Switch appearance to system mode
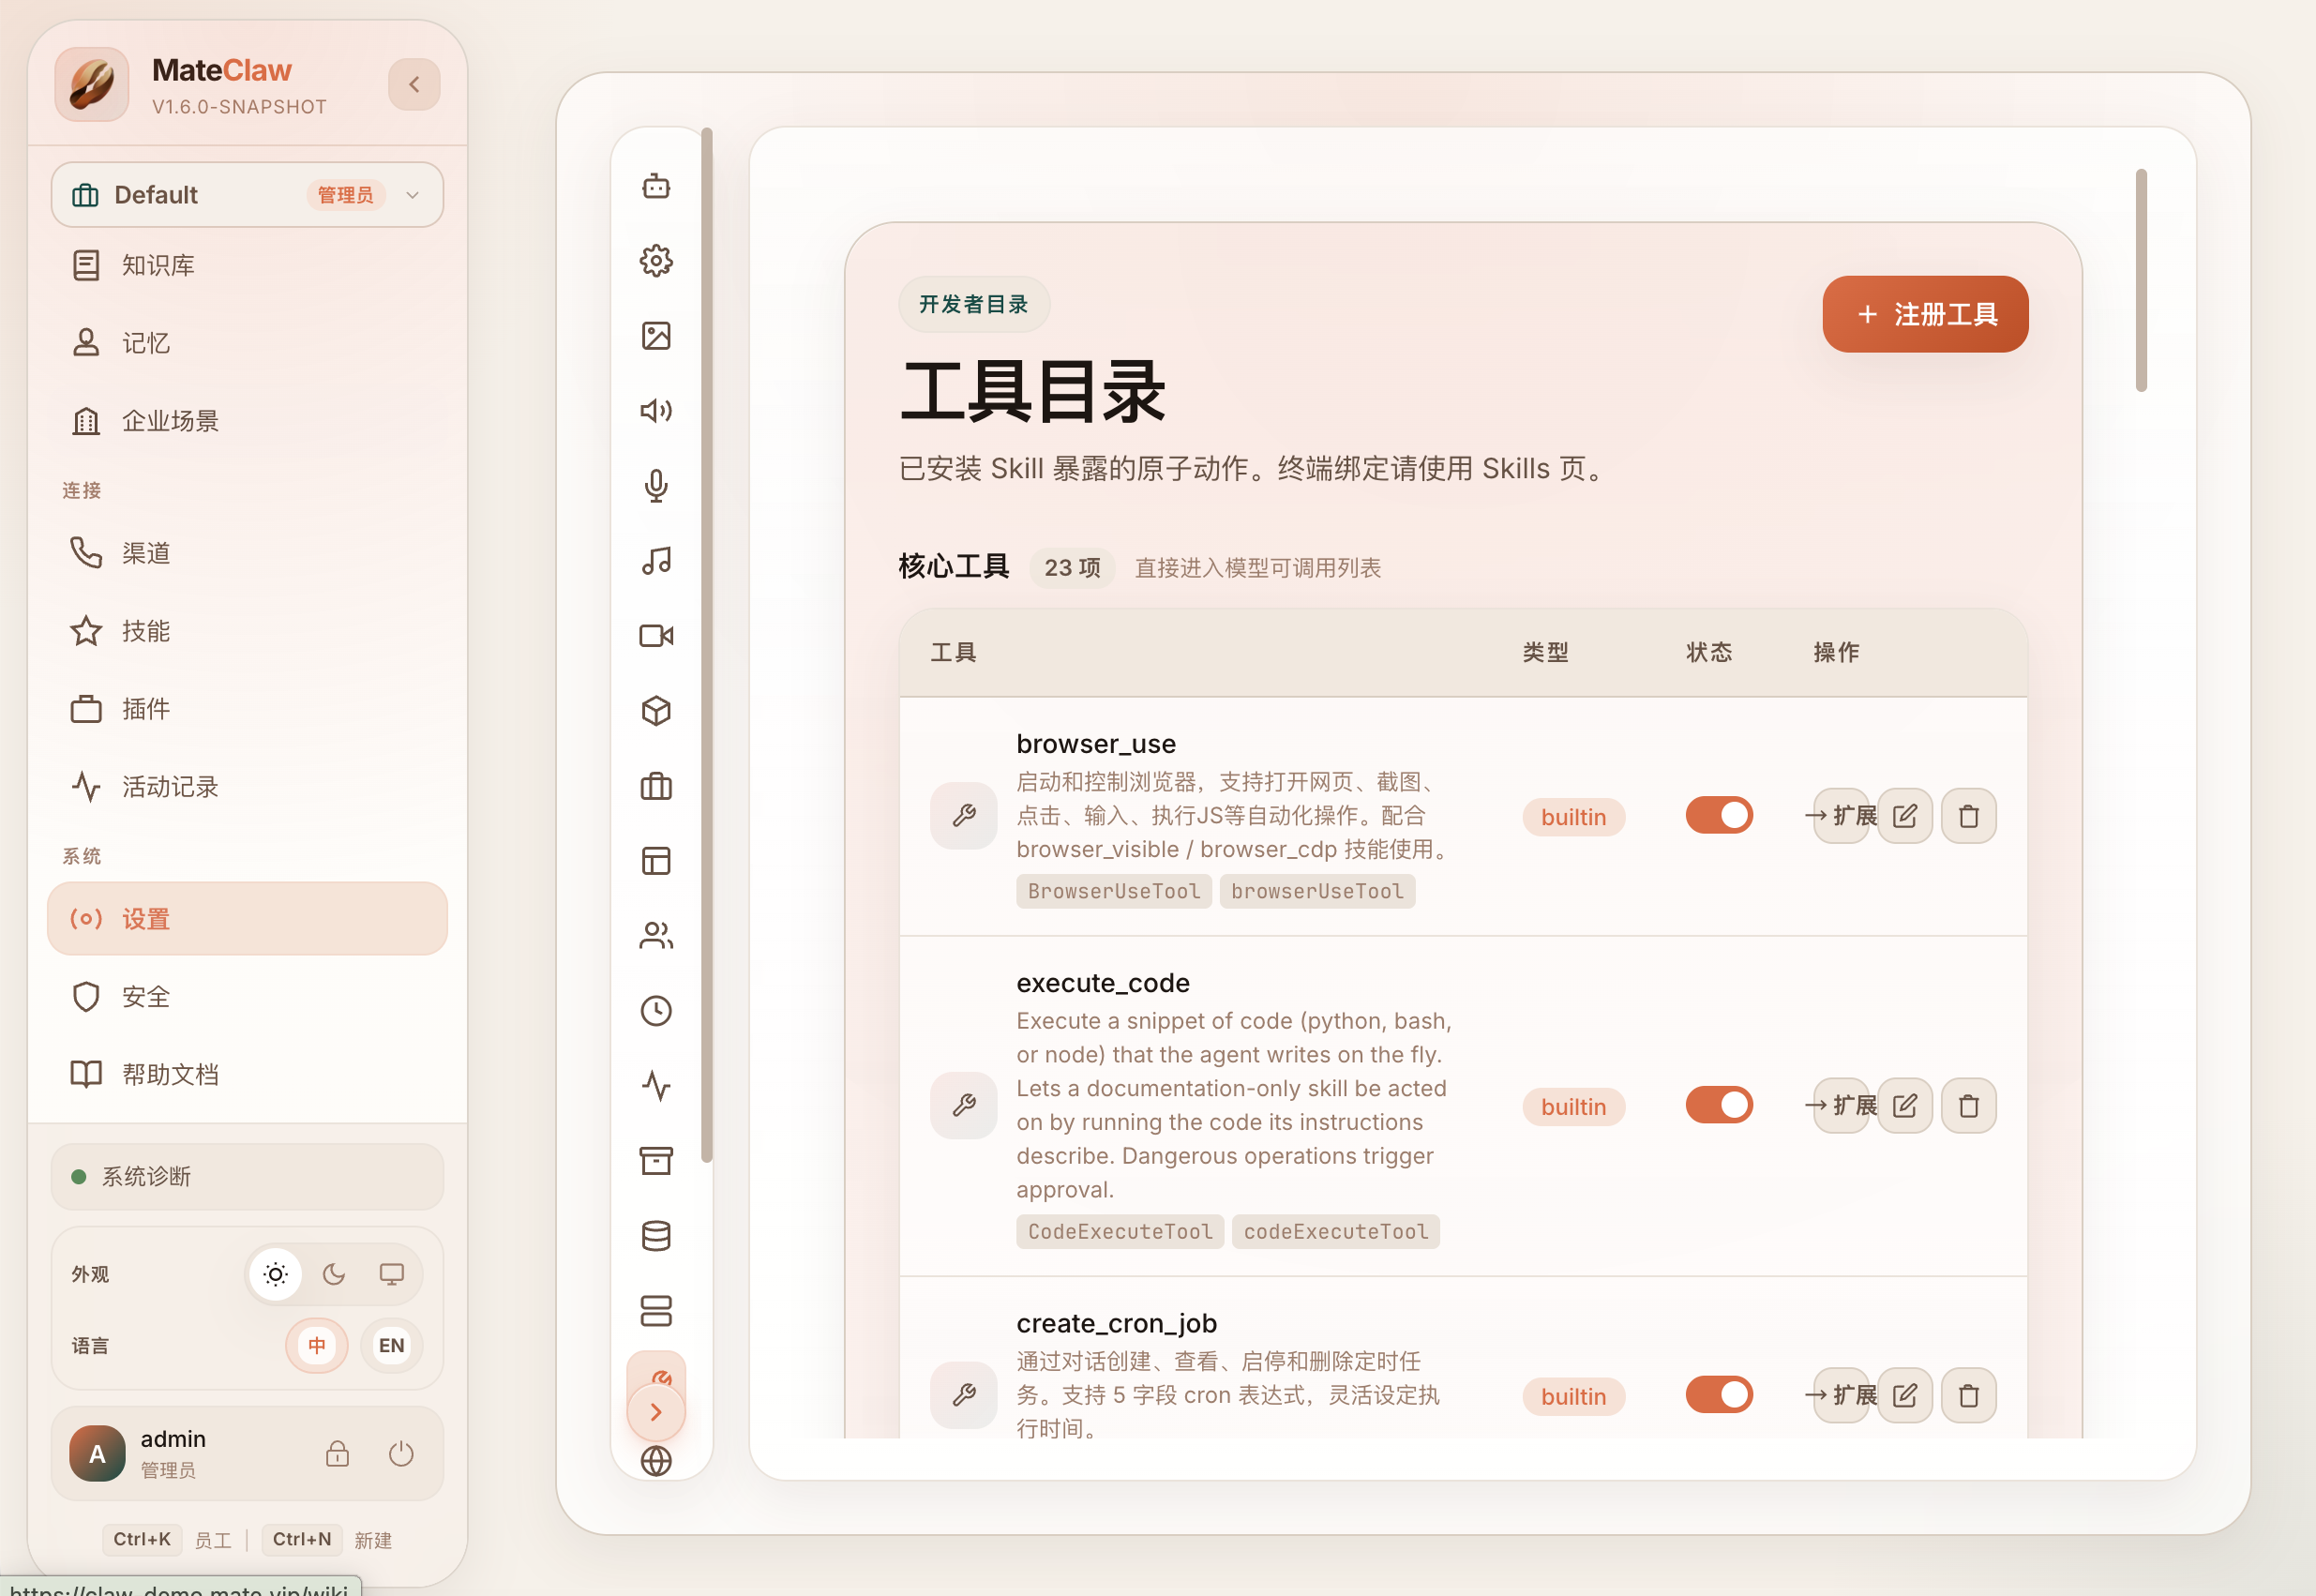Viewport: 2316px width, 1596px height. click(392, 1274)
